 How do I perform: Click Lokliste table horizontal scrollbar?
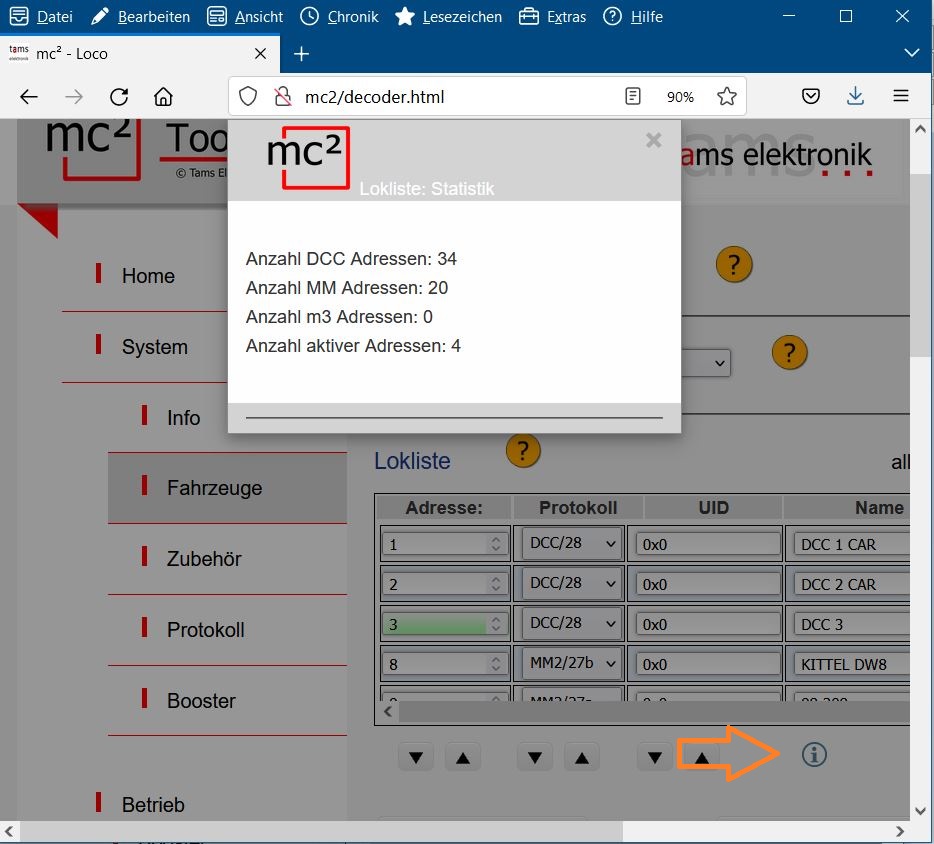click(654, 712)
